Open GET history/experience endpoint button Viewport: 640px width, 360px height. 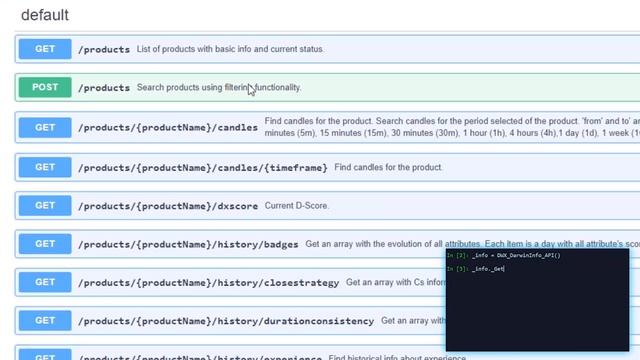coord(45,355)
